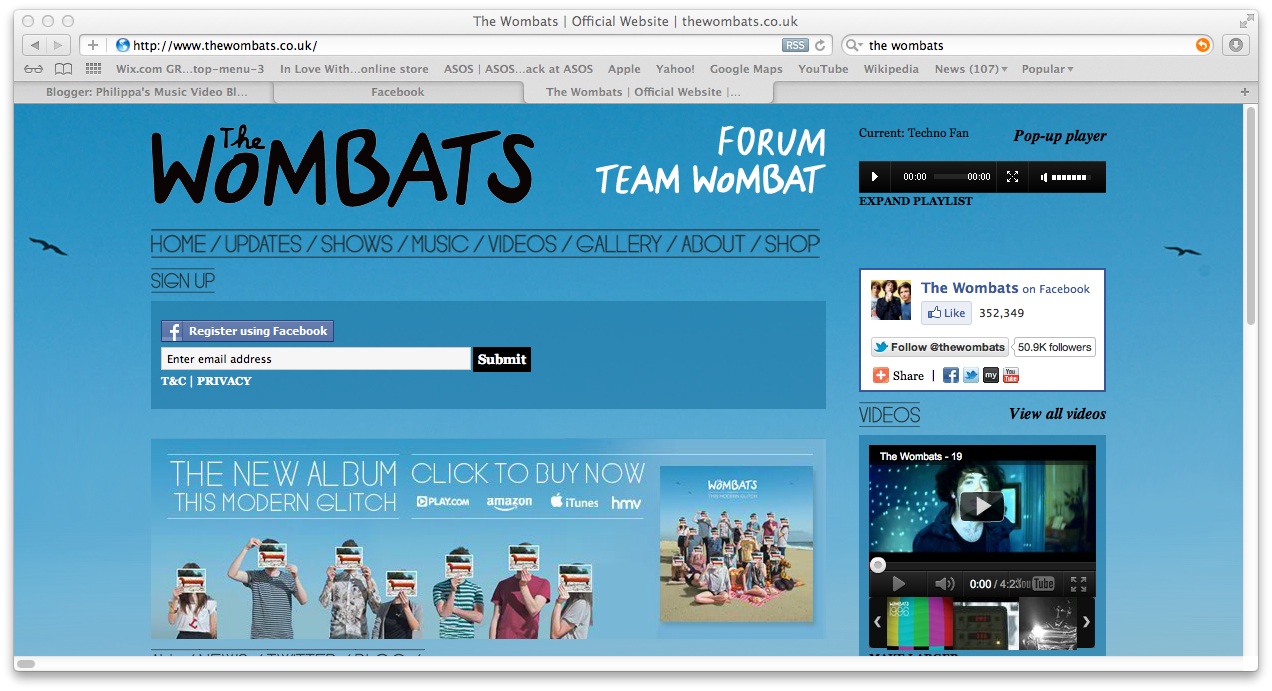Open the T&C link
The width and height of the screenshot is (1272, 691).
point(173,381)
